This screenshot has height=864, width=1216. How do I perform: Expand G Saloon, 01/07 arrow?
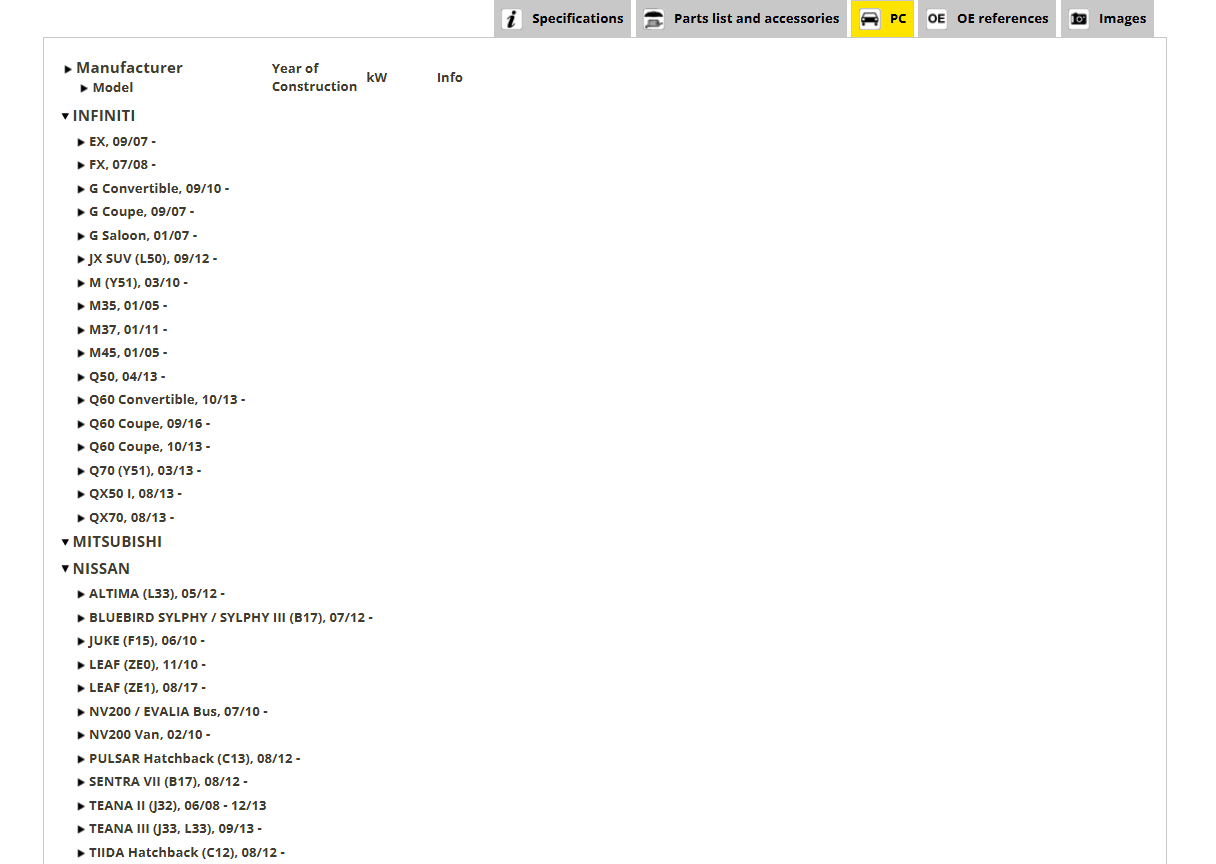[x=81, y=236]
